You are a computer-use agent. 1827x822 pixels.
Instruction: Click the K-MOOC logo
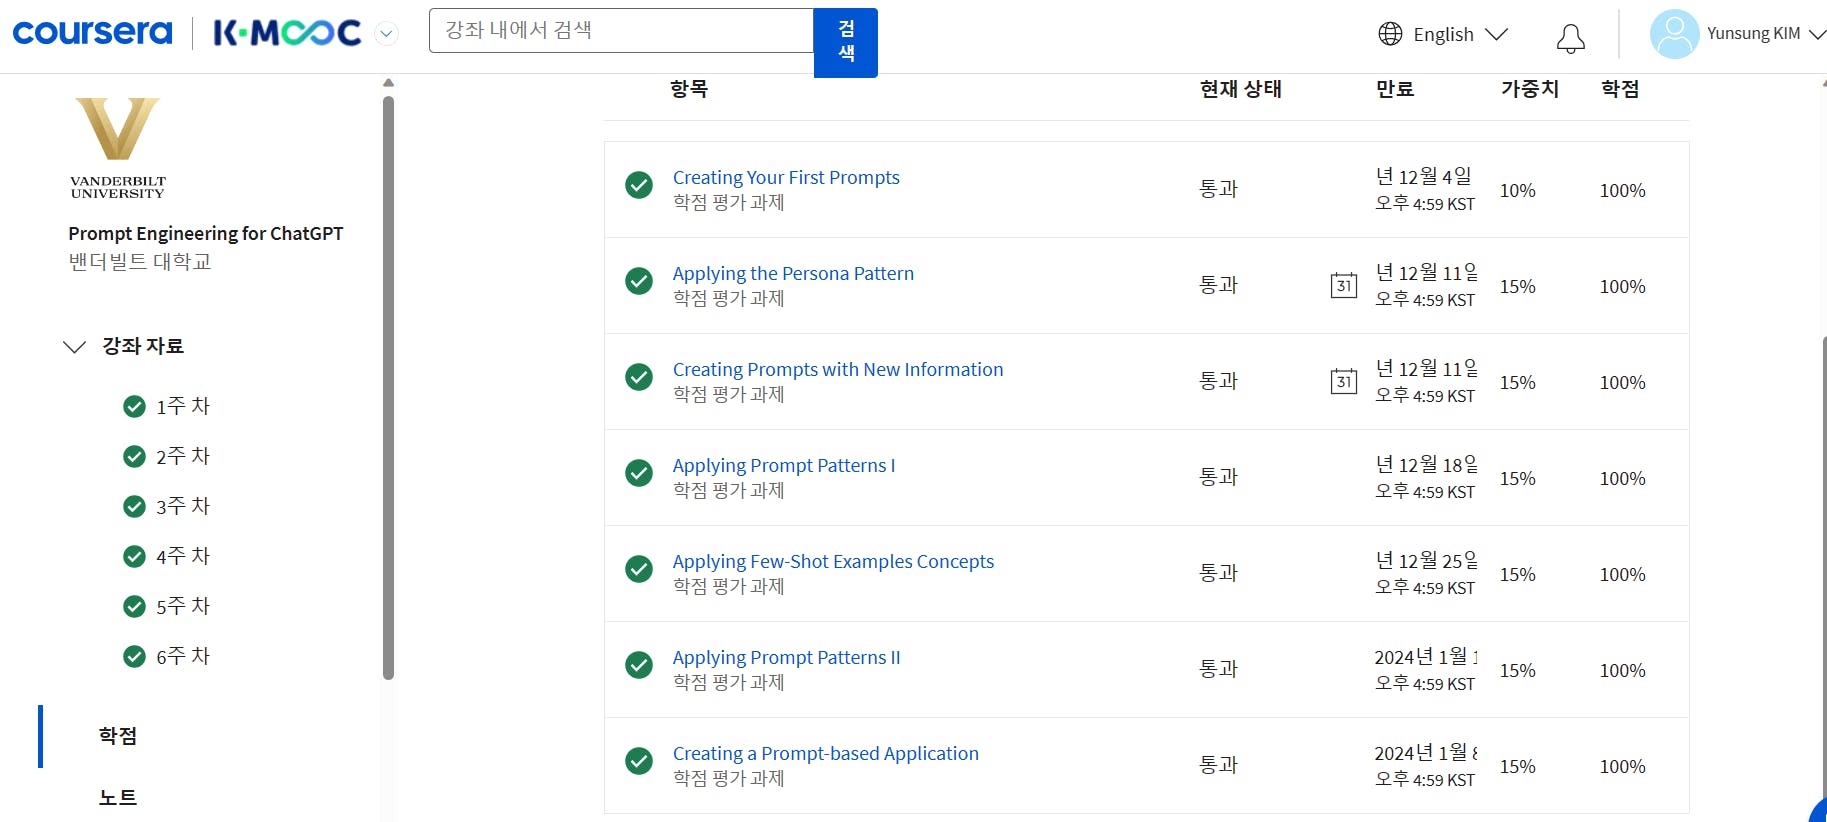point(287,33)
